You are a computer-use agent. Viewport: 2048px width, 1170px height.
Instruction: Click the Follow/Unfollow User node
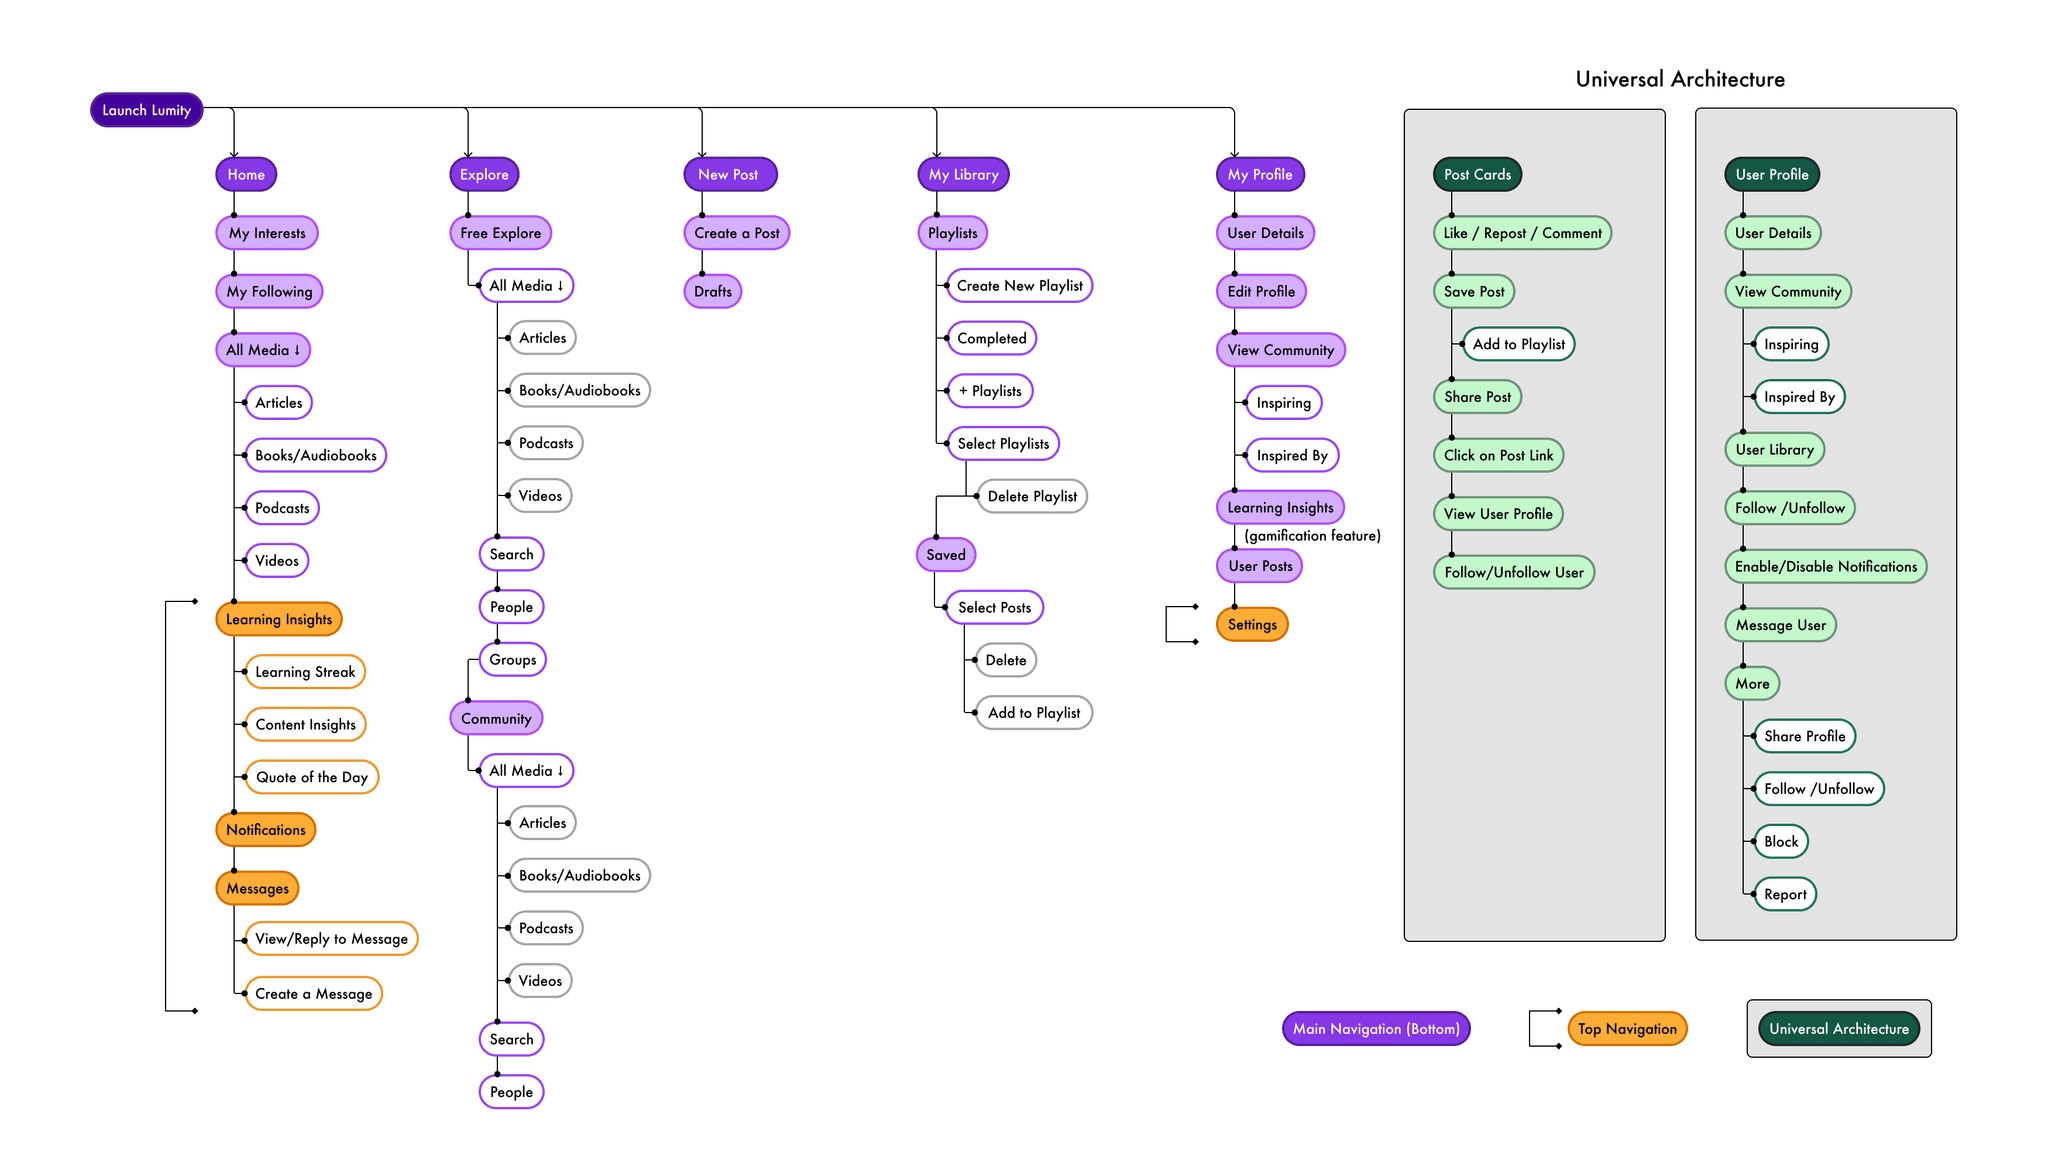[1514, 572]
